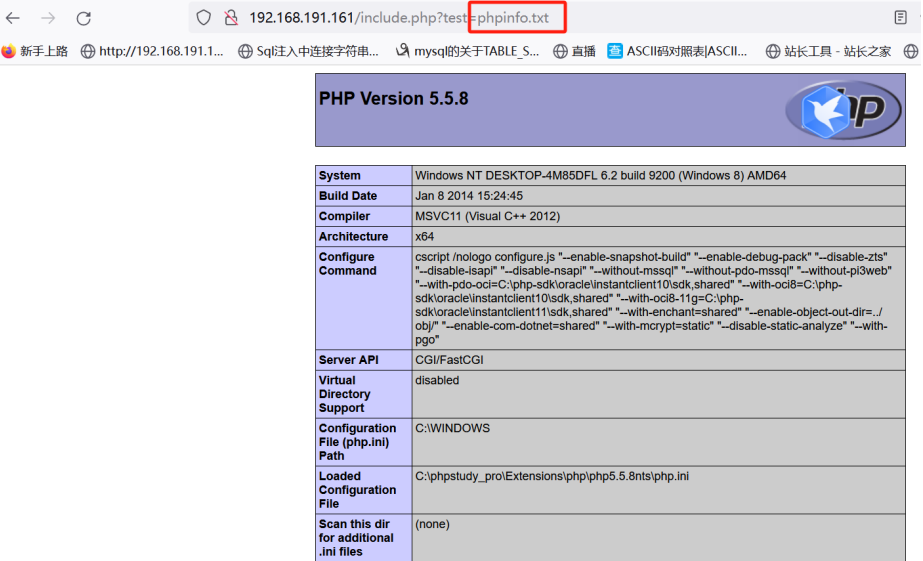Click the URL address bar text
The height and width of the screenshot is (561, 923).
[x=399, y=18]
